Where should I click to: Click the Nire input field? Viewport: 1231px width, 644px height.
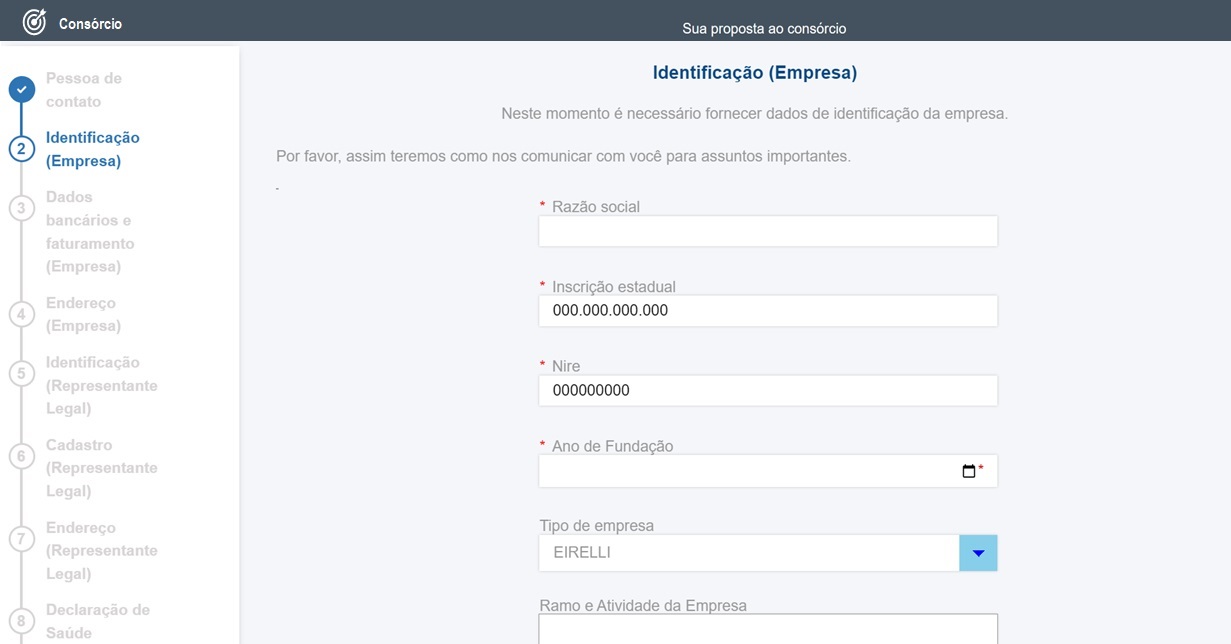coord(767,390)
